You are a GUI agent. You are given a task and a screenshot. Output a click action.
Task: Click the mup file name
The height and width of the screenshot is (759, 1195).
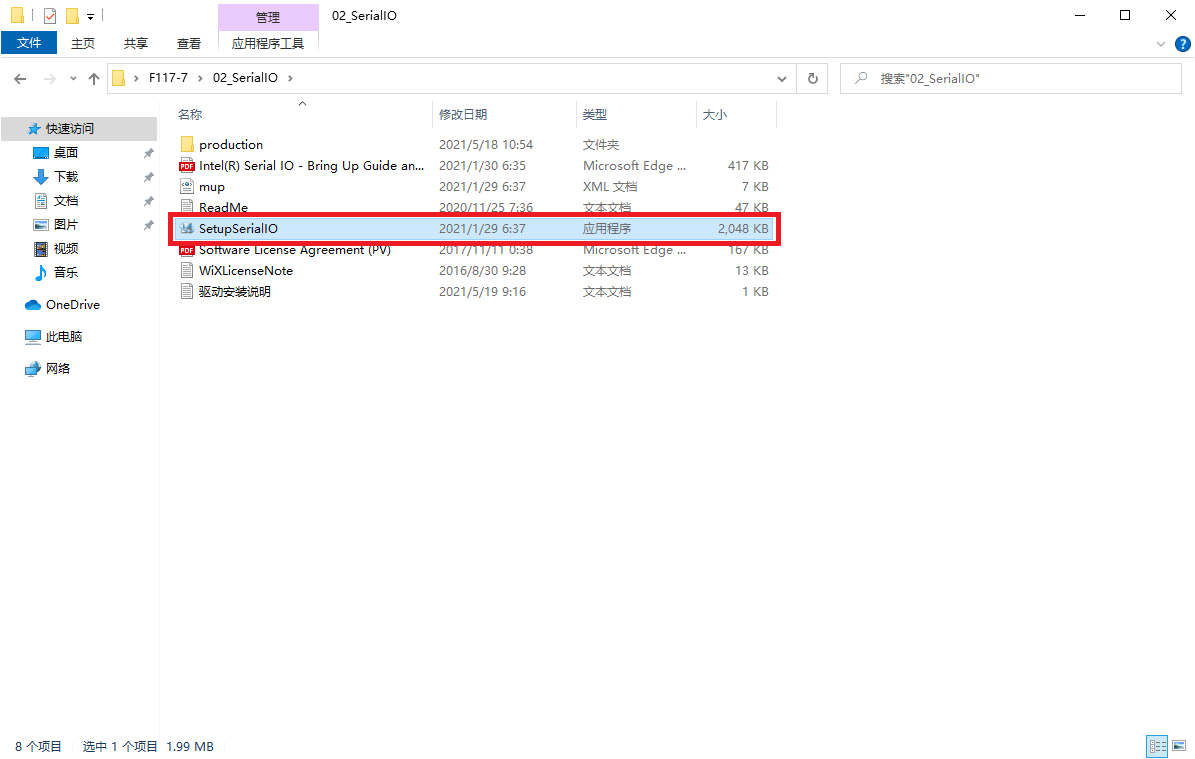[212, 187]
